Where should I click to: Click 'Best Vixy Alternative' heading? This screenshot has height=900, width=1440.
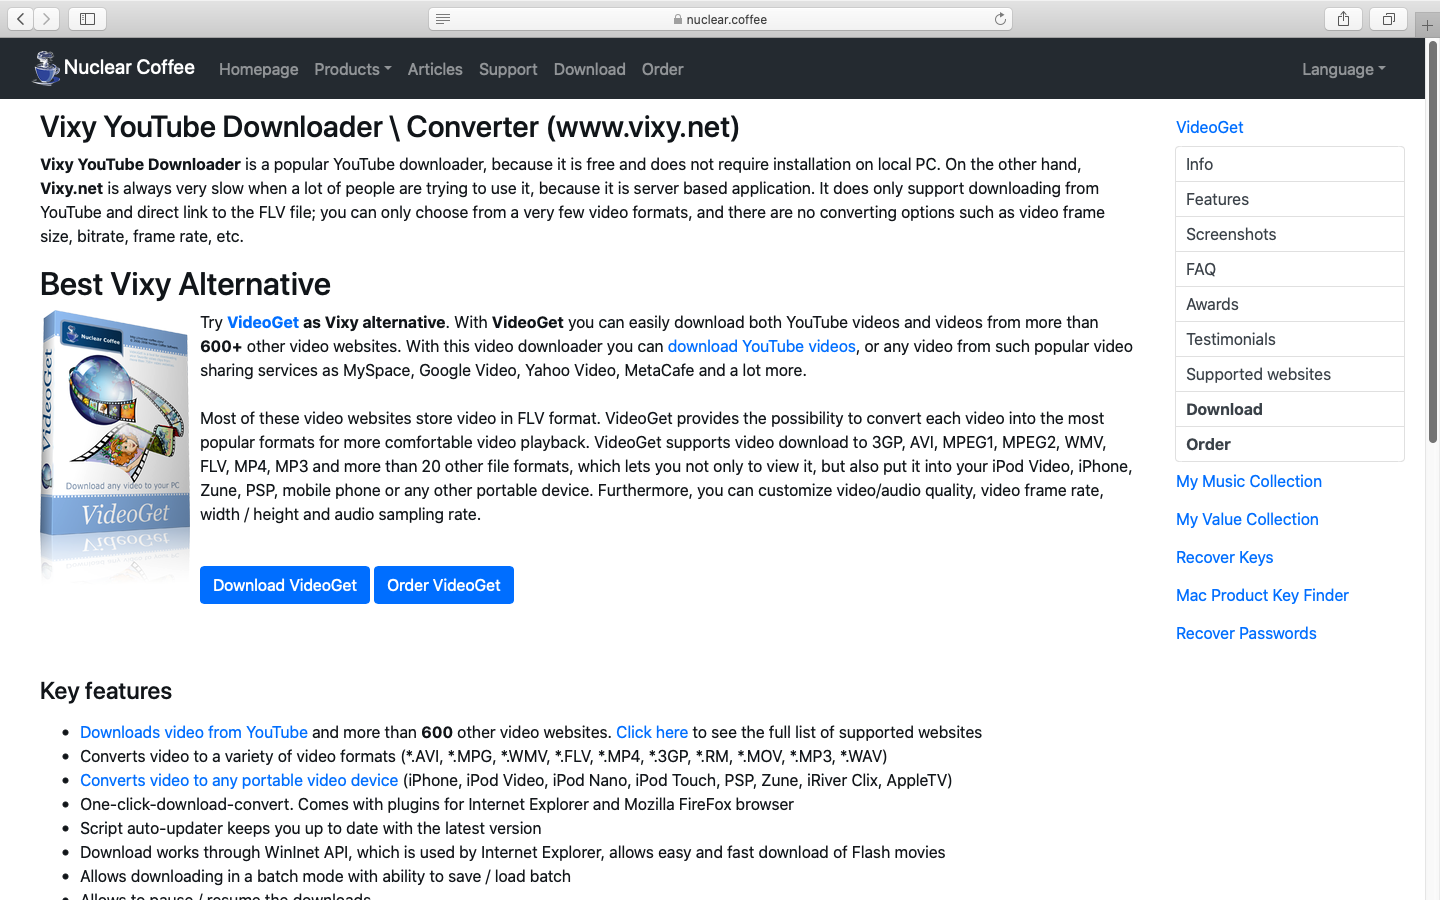point(185,284)
